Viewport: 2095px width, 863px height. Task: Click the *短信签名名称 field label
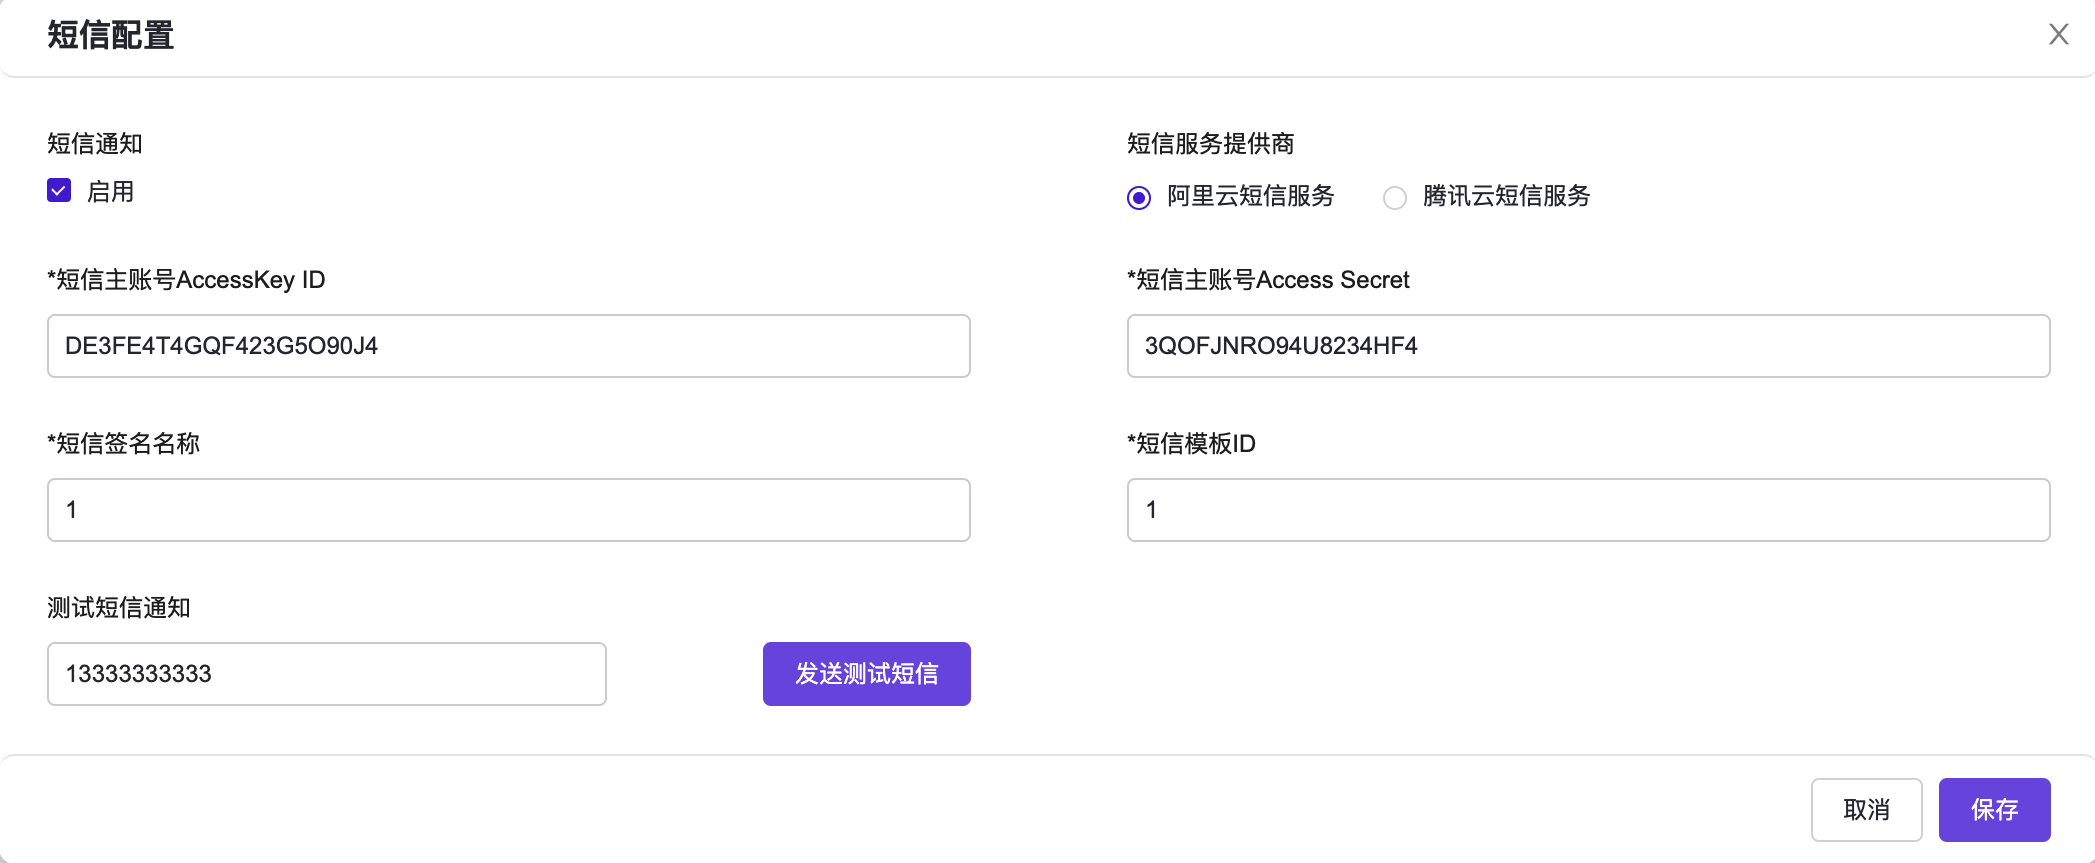tap(124, 444)
